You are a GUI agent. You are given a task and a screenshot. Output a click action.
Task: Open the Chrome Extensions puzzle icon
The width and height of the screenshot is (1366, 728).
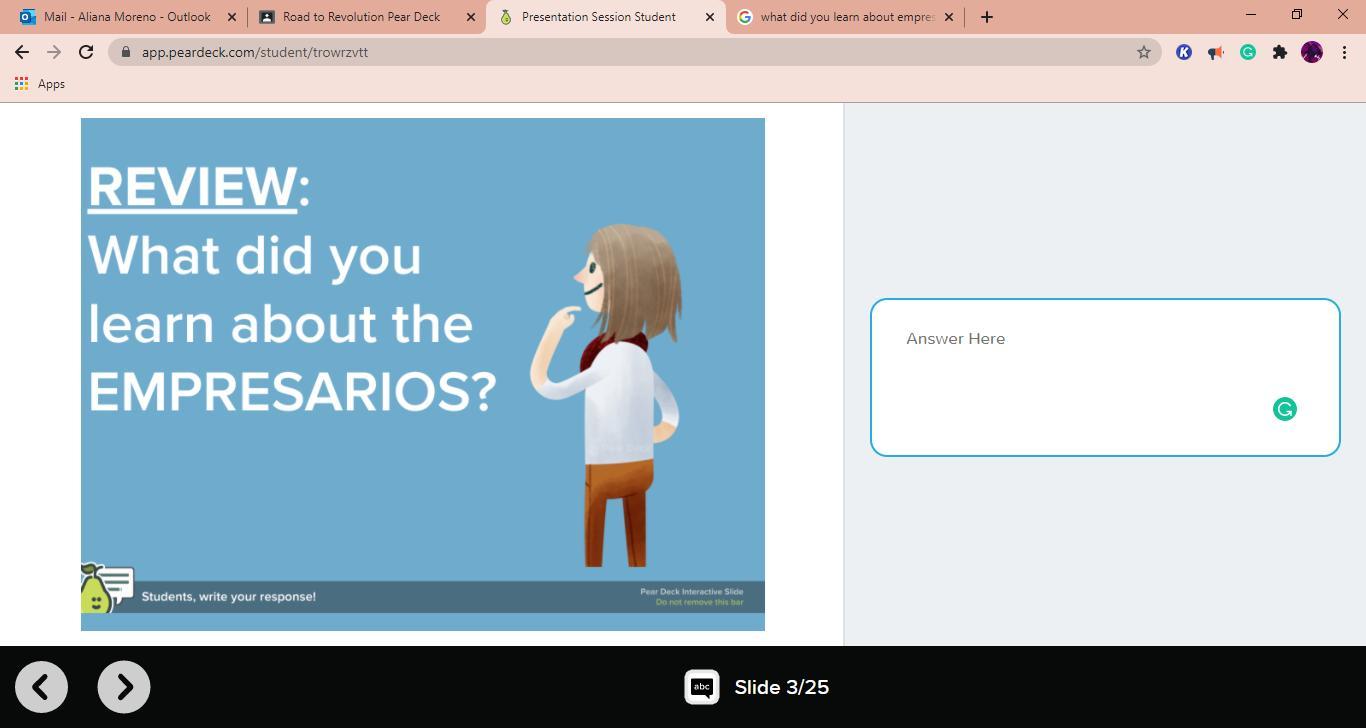(x=1279, y=52)
